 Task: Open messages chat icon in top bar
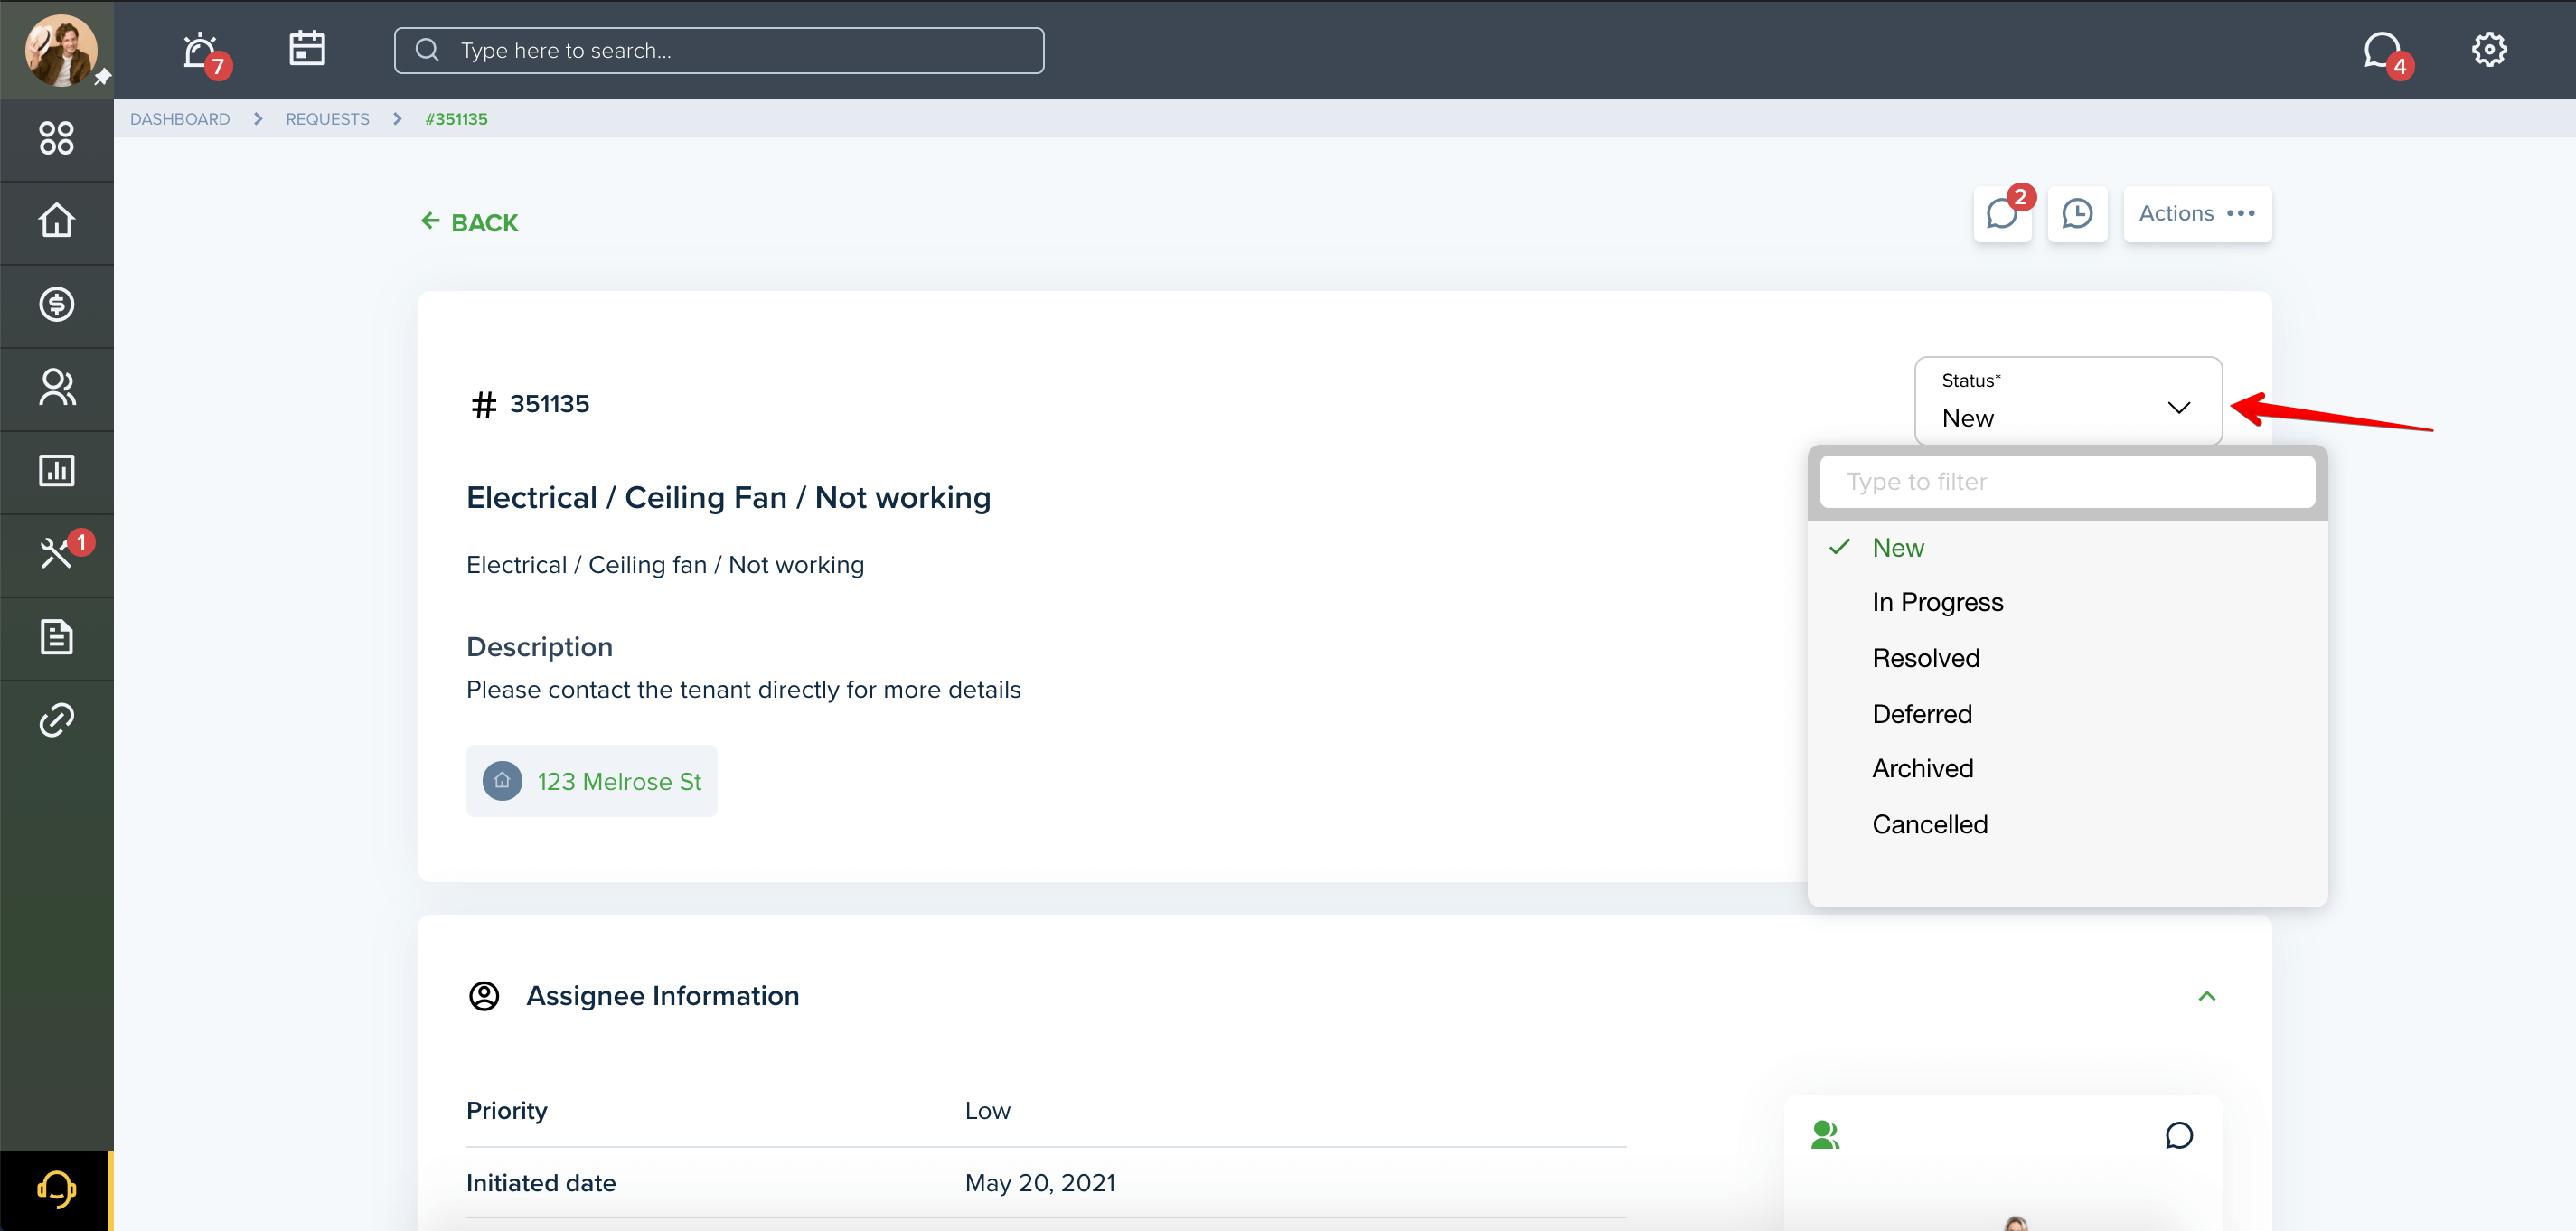click(x=2382, y=50)
